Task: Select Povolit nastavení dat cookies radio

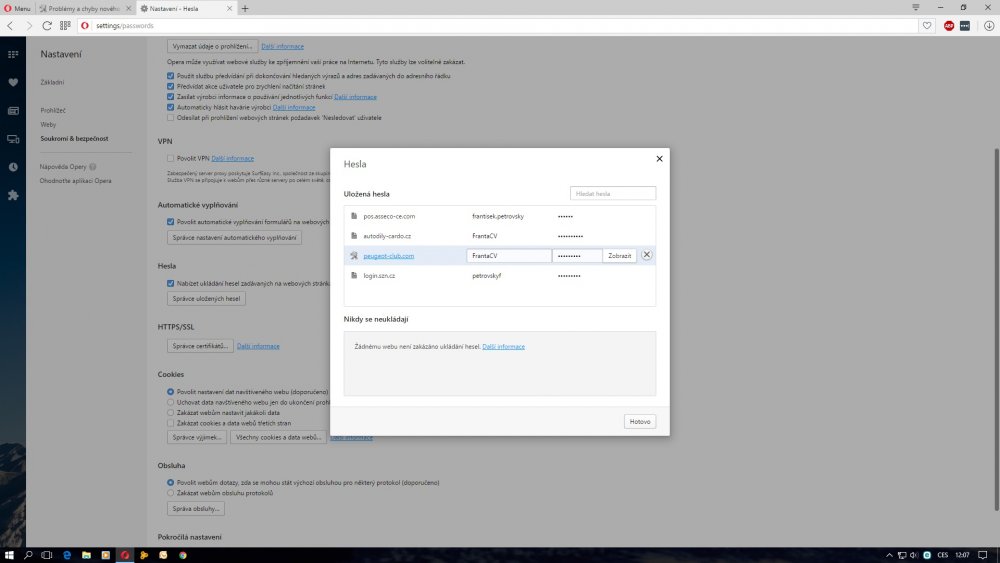Action: coord(170,391)
